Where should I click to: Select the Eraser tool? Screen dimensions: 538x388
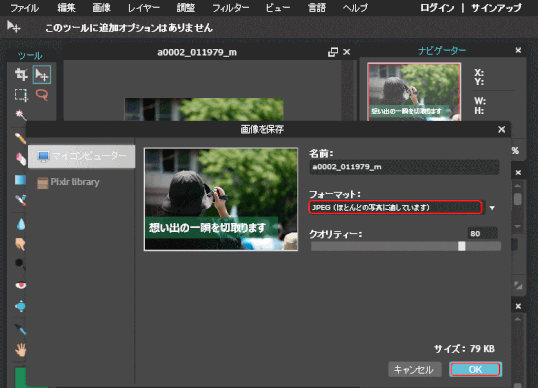[x=20, y=159]
